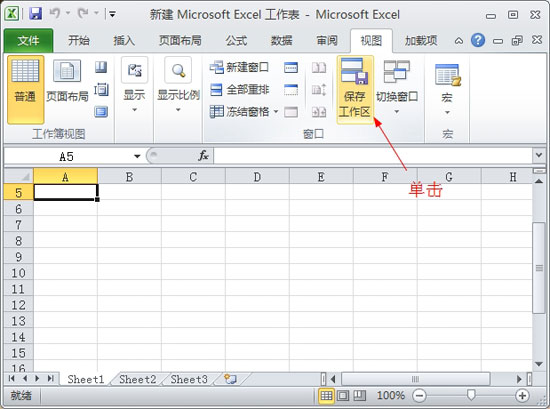
Task: Click the Custom Views icon
Action: pos(101,89)
